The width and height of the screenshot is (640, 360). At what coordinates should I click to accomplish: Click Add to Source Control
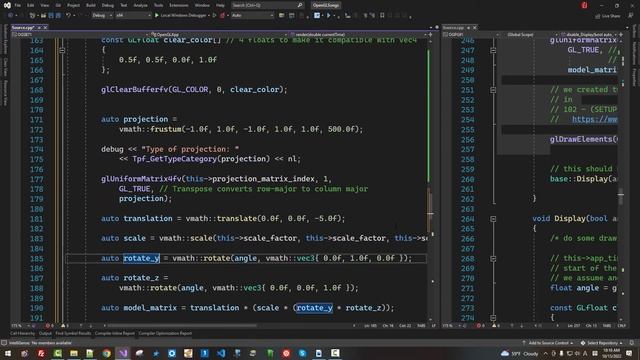548,343
